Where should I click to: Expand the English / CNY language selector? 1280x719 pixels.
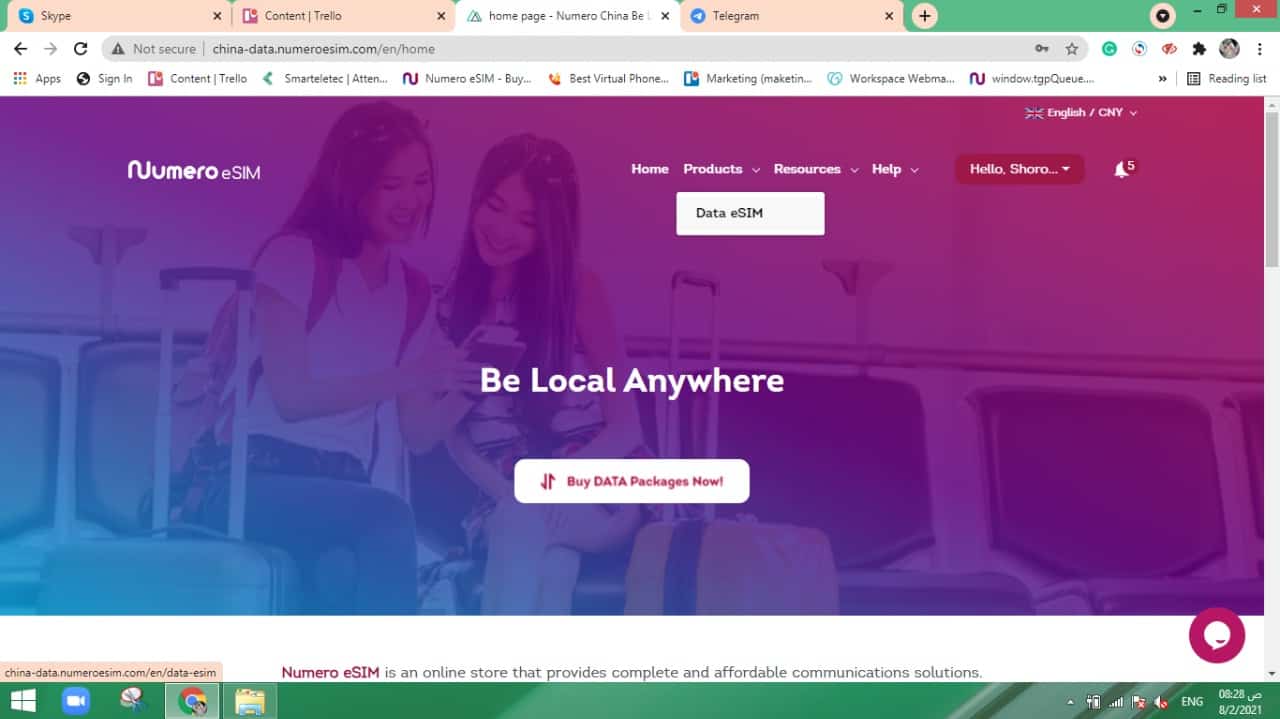1081,113
